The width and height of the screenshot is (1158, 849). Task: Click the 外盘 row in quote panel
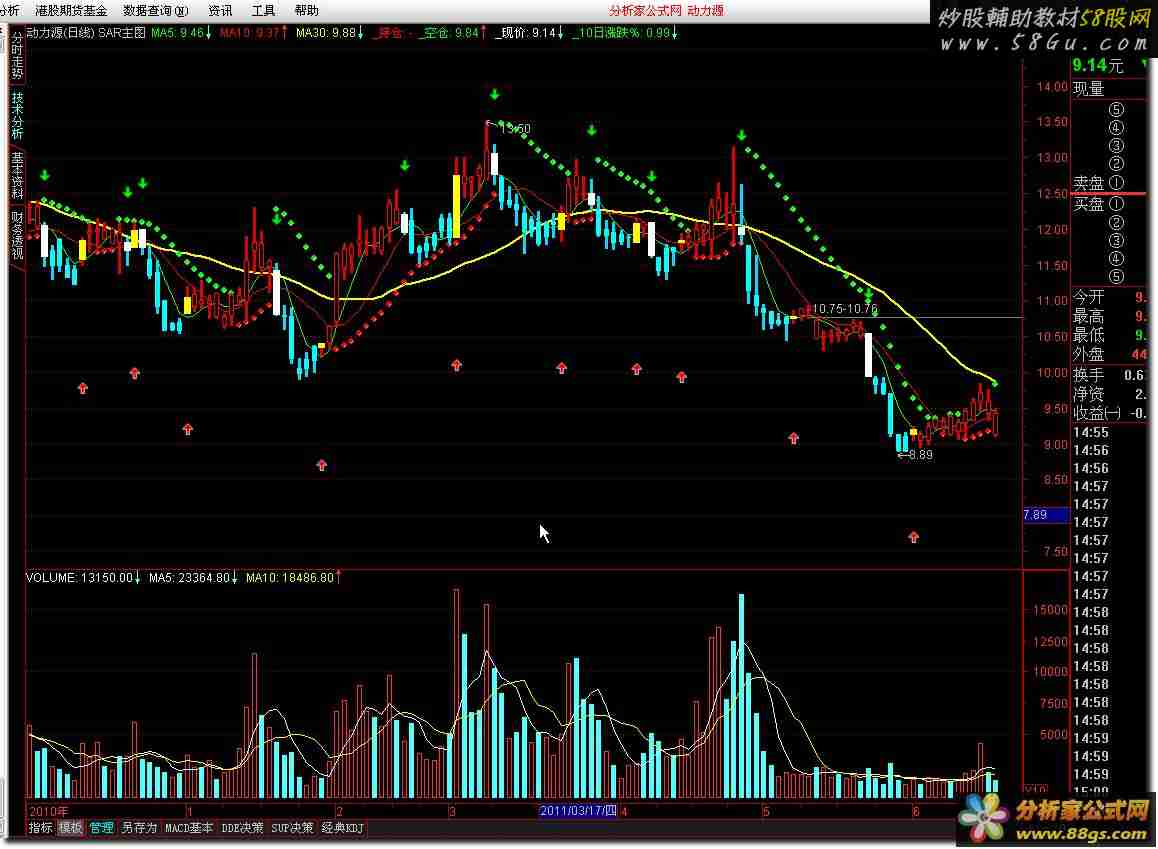tap(1110, 354)
